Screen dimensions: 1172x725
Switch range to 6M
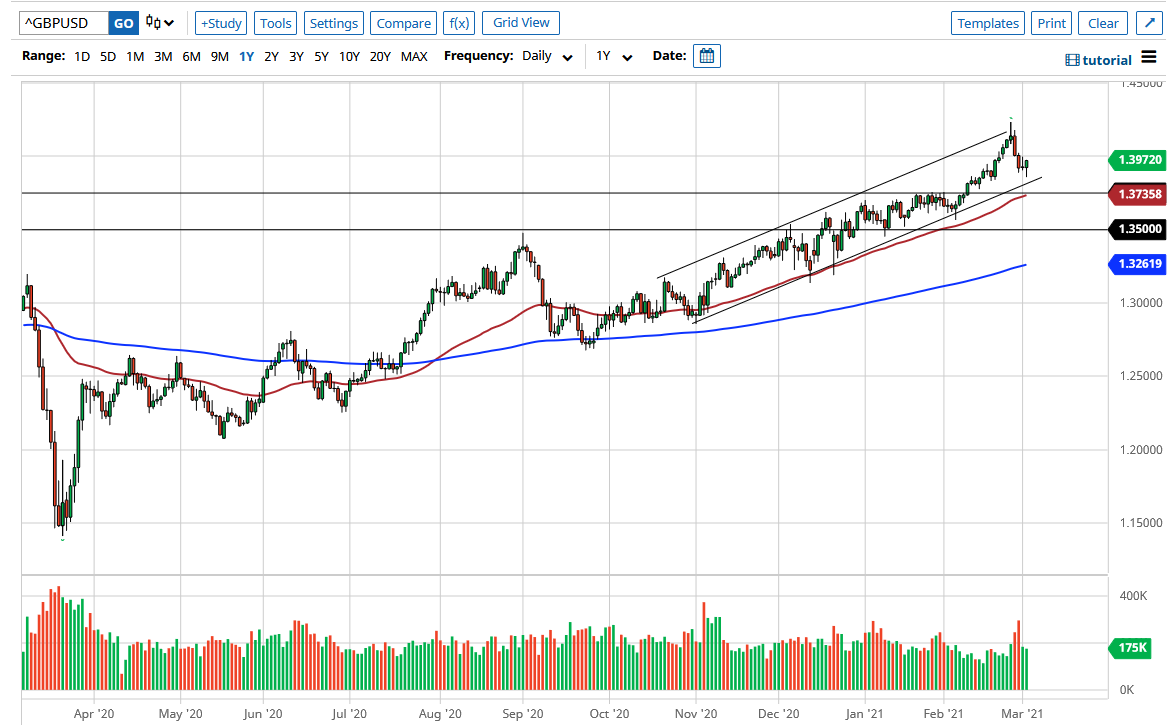click(x=191, y=56)
